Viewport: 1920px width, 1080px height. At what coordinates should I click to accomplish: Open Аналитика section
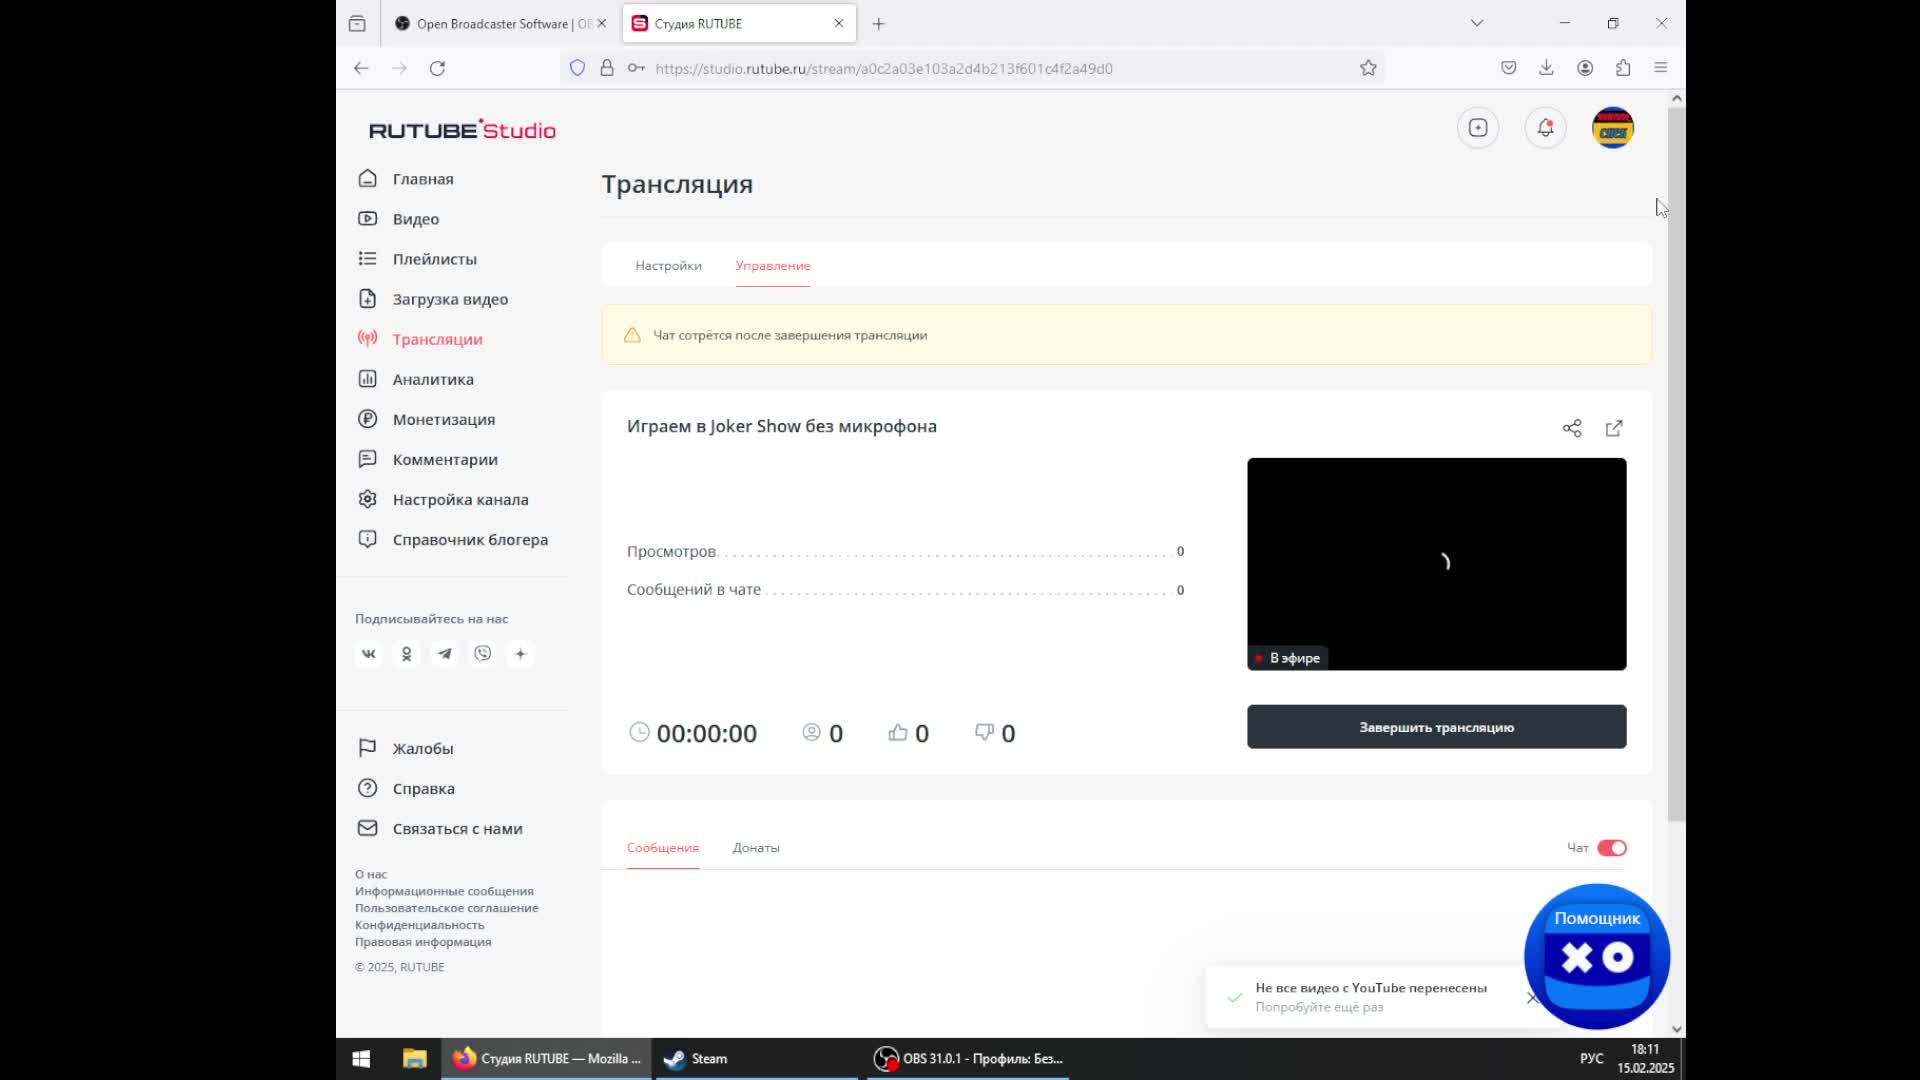point(416,379)
